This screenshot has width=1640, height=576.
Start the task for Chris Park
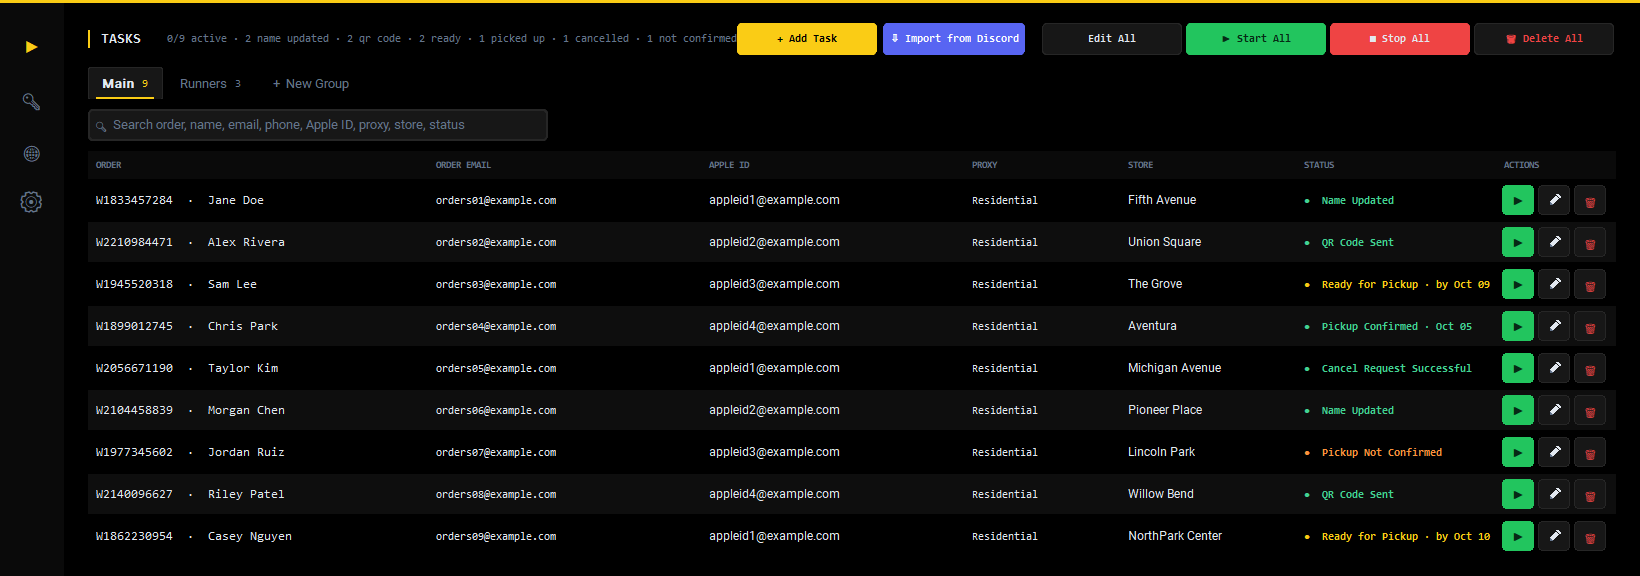(1517, 326)
